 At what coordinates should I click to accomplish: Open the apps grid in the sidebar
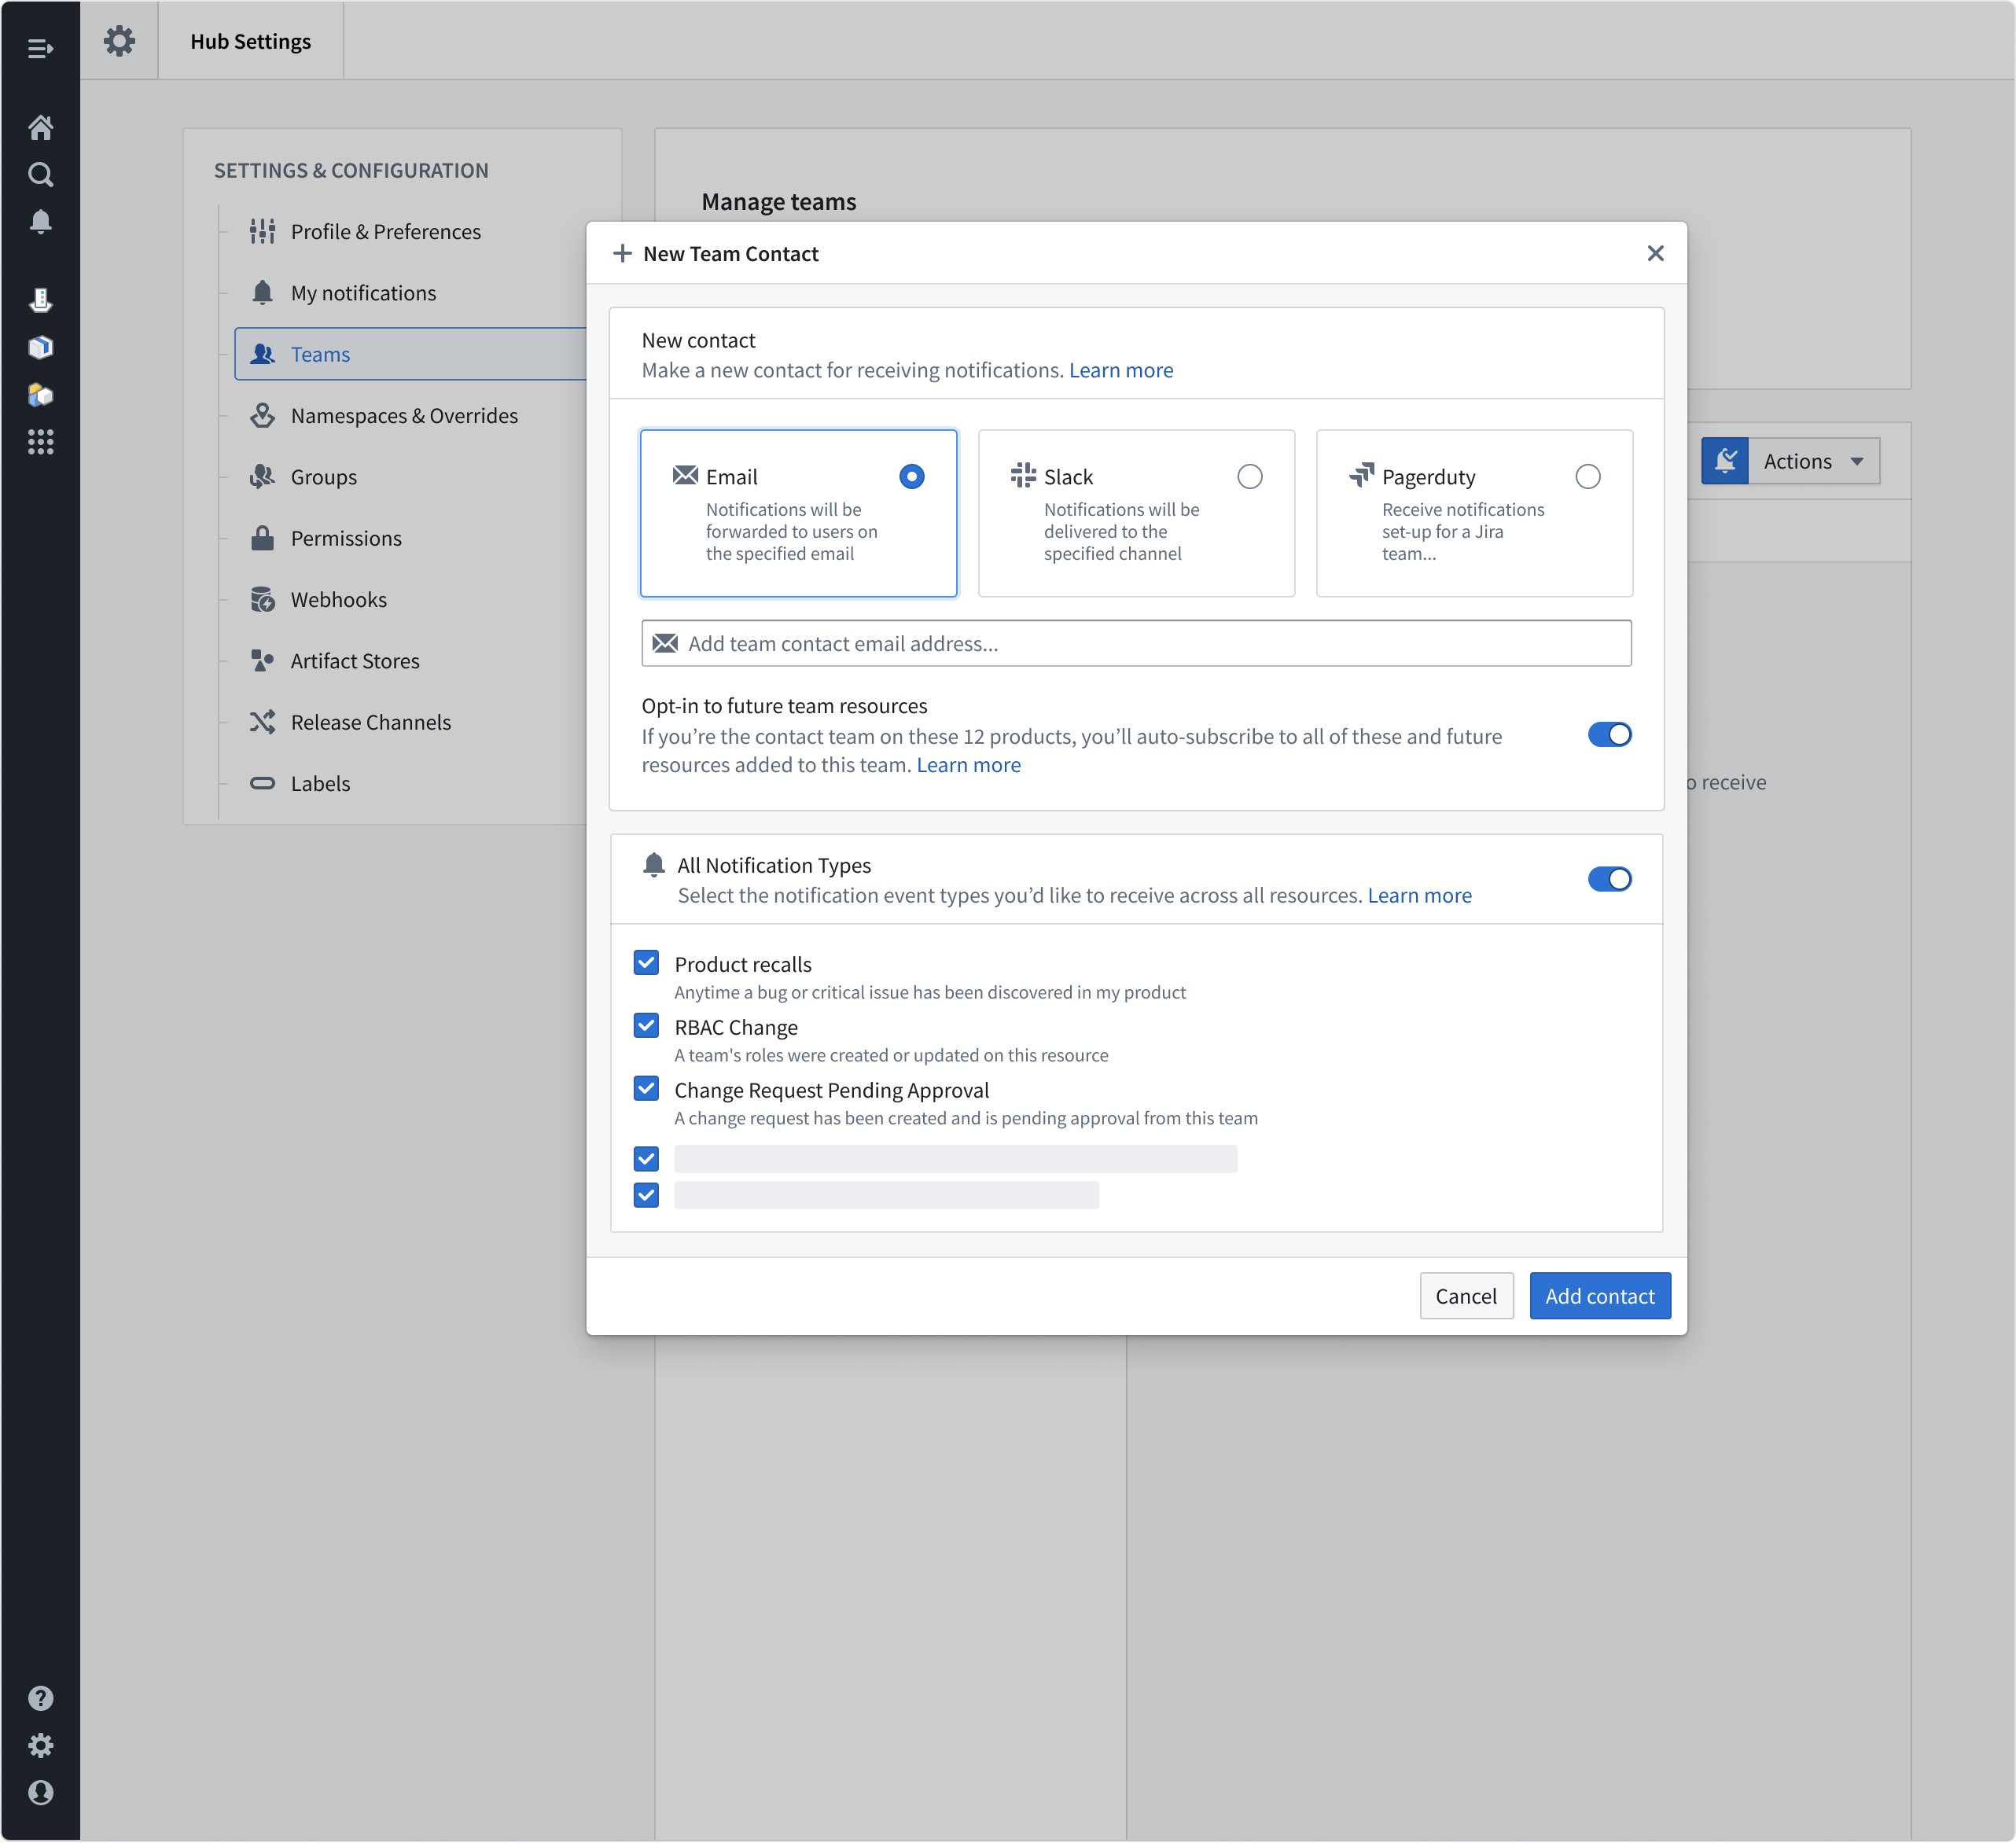41,442
